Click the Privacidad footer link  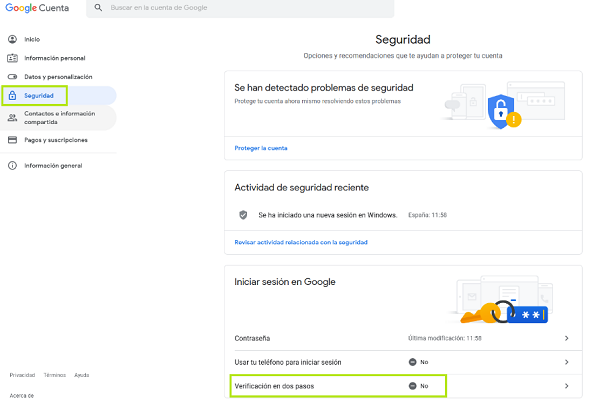22,375
